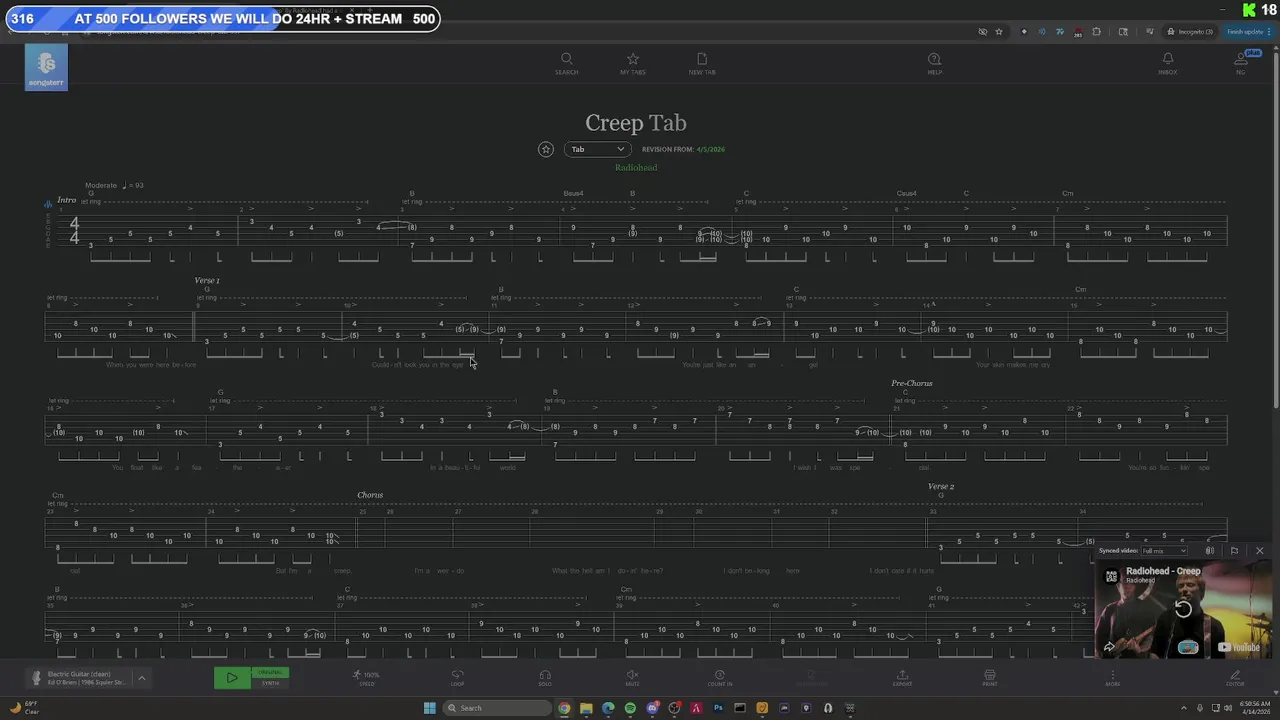Toggle the synced video audio icon
Screen dimensions: 1280x720
[x=1210, y=551]
